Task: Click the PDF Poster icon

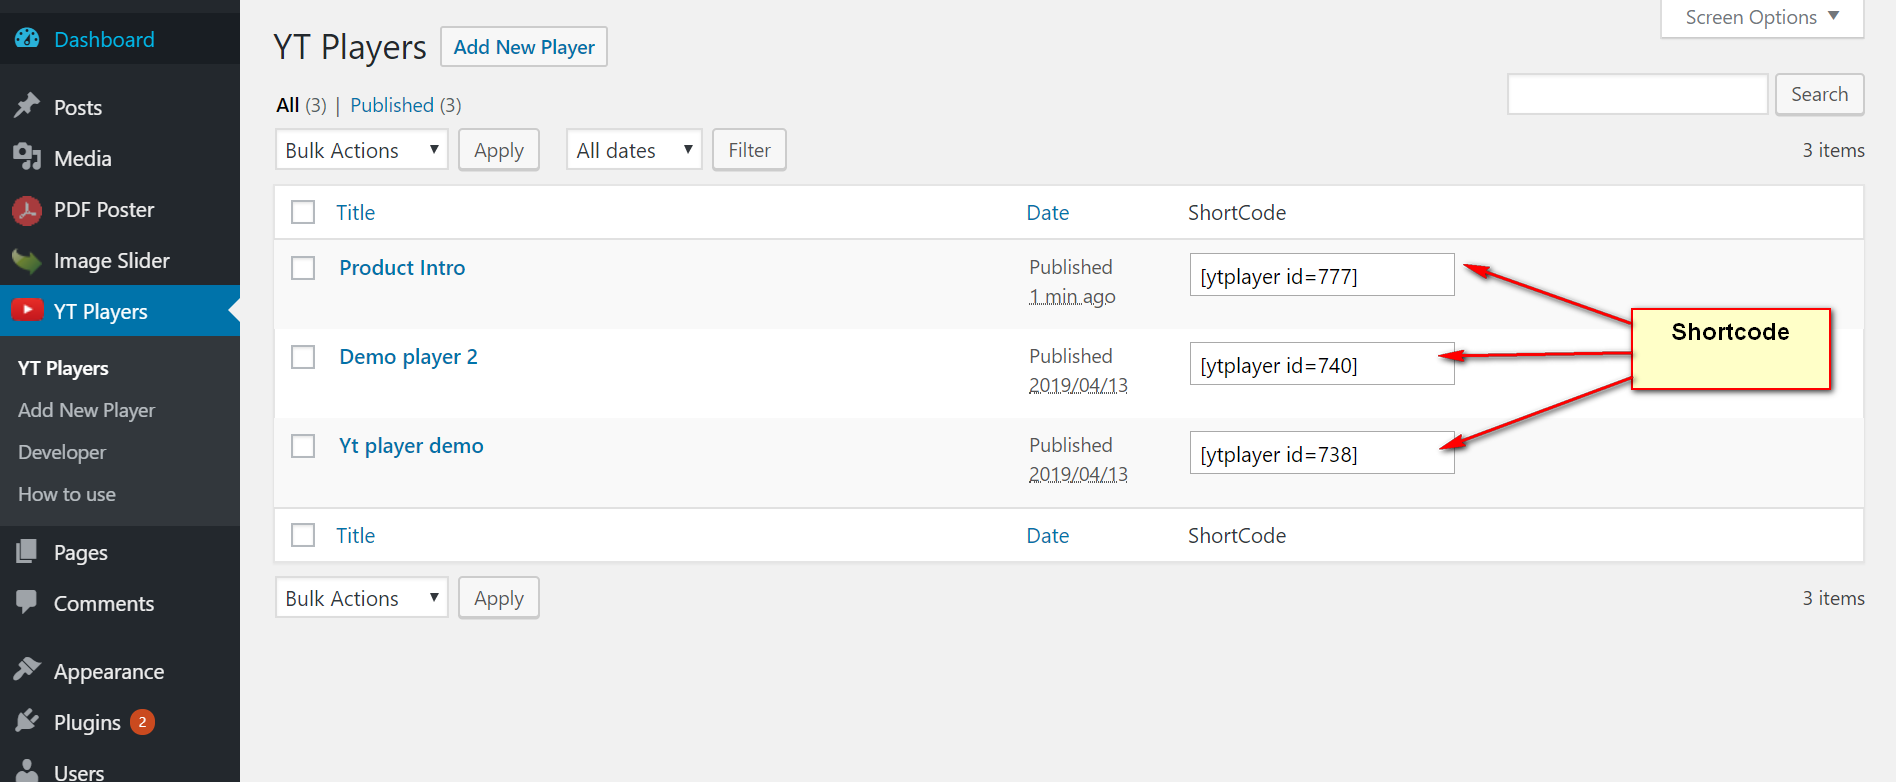Action: [27, 210]
